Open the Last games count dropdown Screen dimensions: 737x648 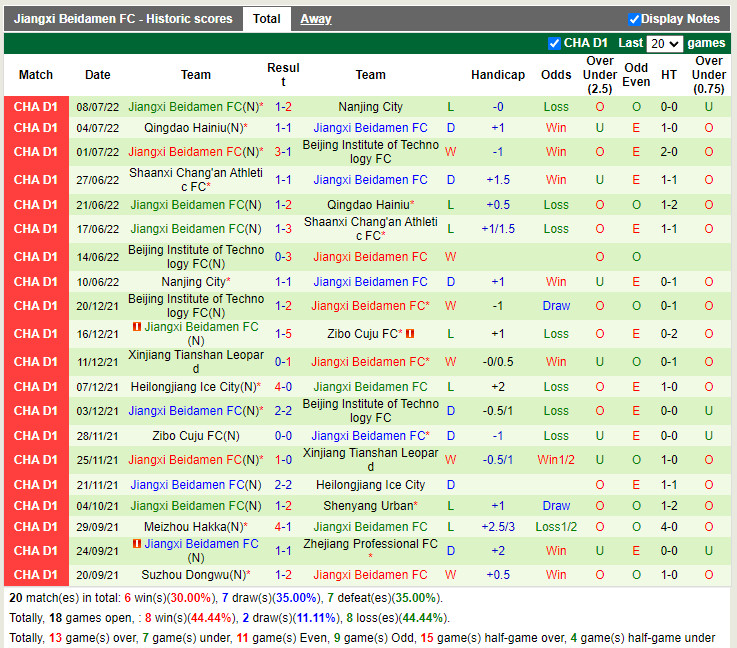(x=664, y=44)
